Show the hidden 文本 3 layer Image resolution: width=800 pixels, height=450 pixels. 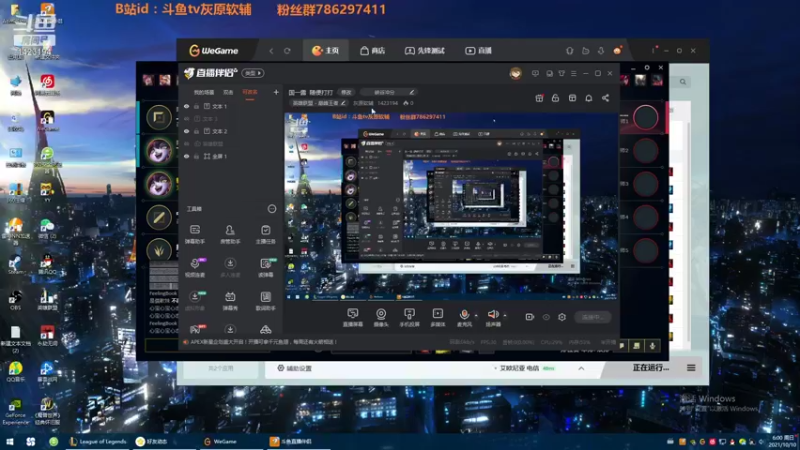click(x=186, y=118)
